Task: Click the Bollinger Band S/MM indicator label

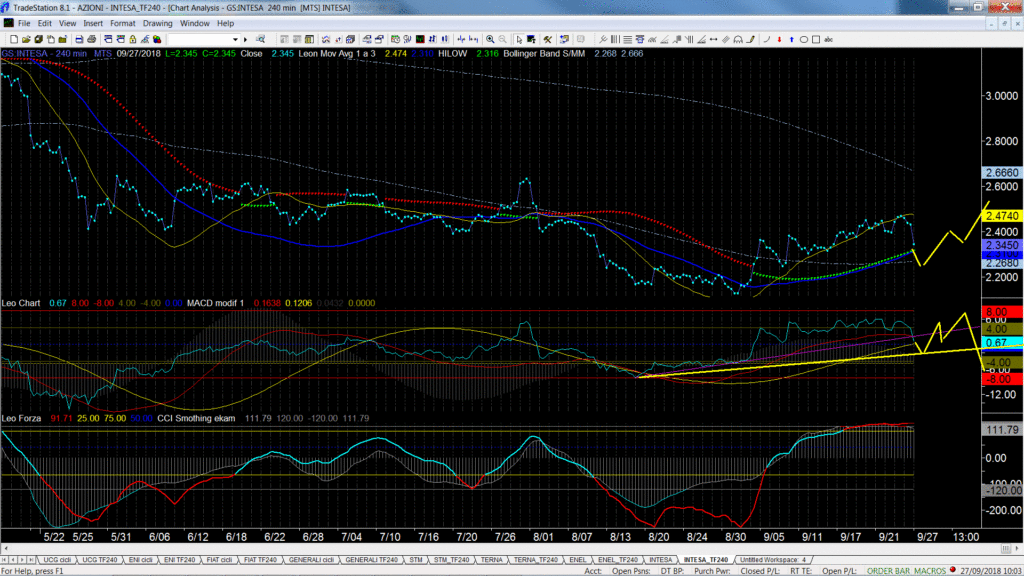Action: coord(544,54)
